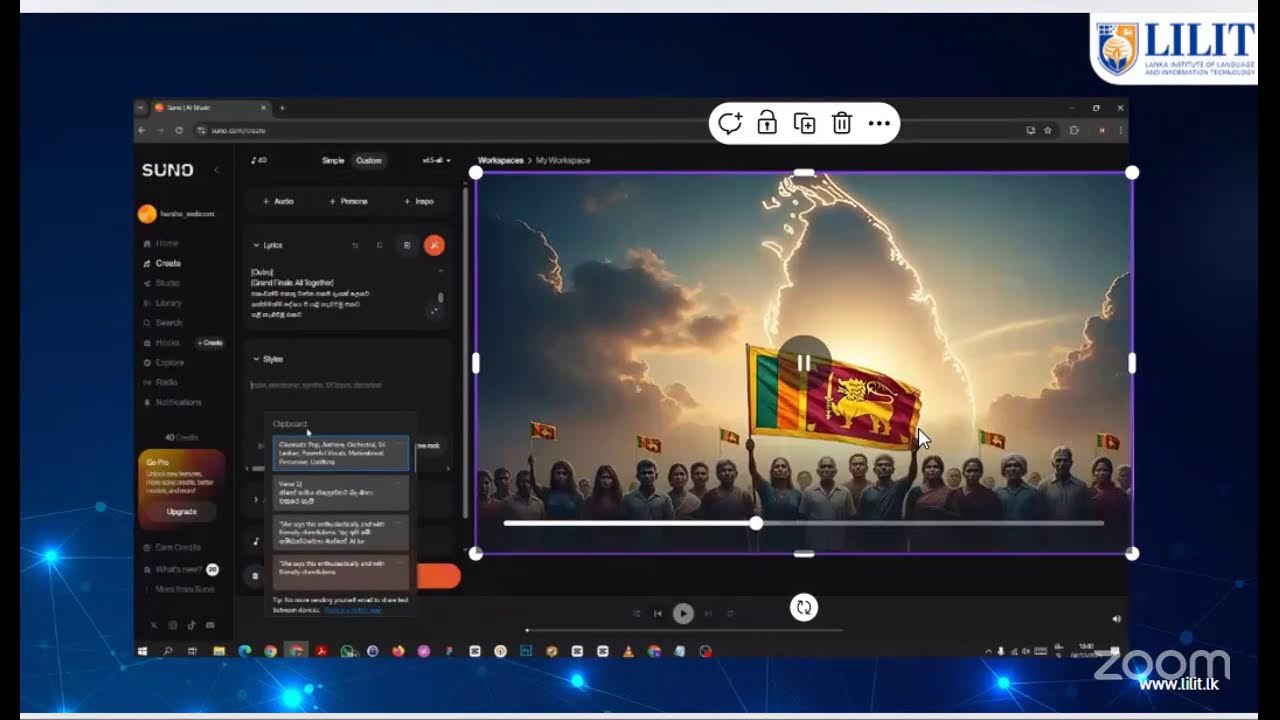Click the Suno player seek bar
The image size is (1280, 720).
tap(684, 630)
